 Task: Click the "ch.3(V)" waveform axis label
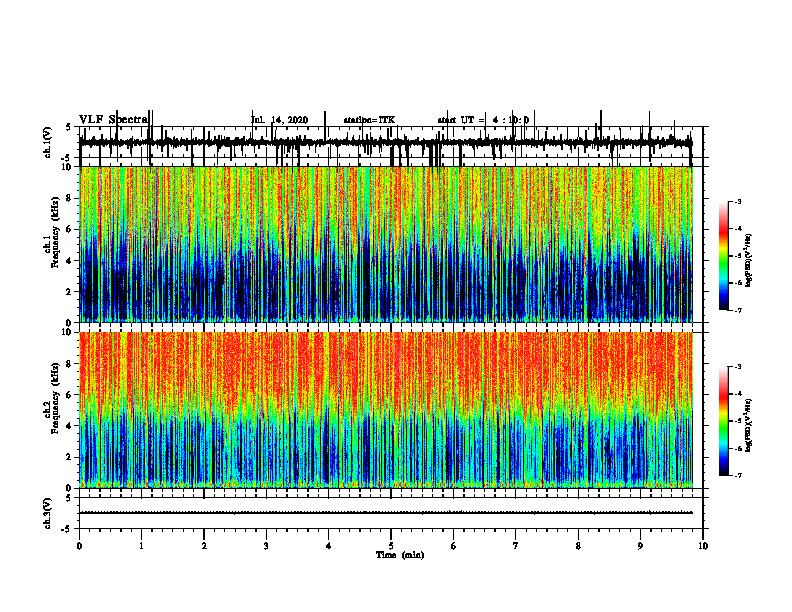(x=48, y=513)
